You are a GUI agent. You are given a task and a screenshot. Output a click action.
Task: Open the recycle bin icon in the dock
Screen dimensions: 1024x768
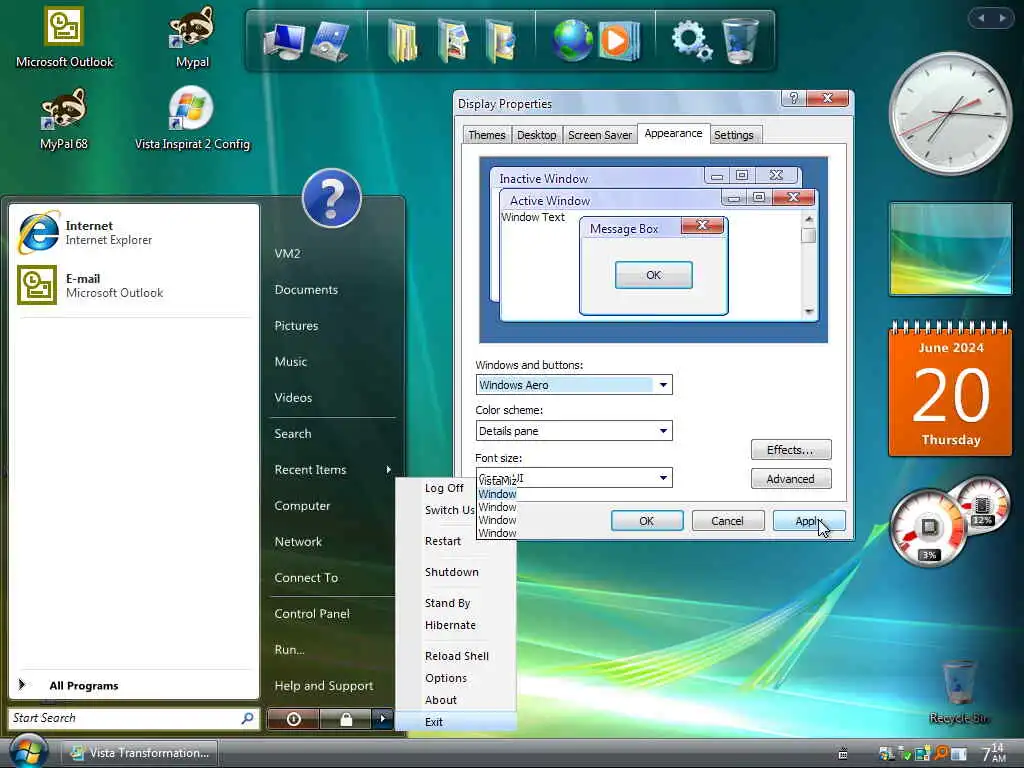pos(740,41)
